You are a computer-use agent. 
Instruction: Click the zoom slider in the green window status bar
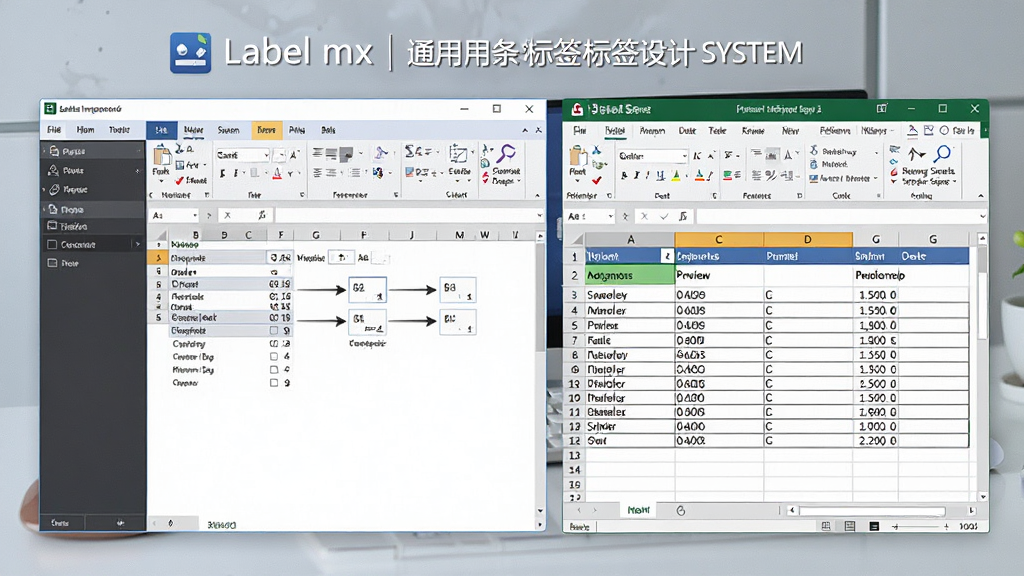point(921,526)
